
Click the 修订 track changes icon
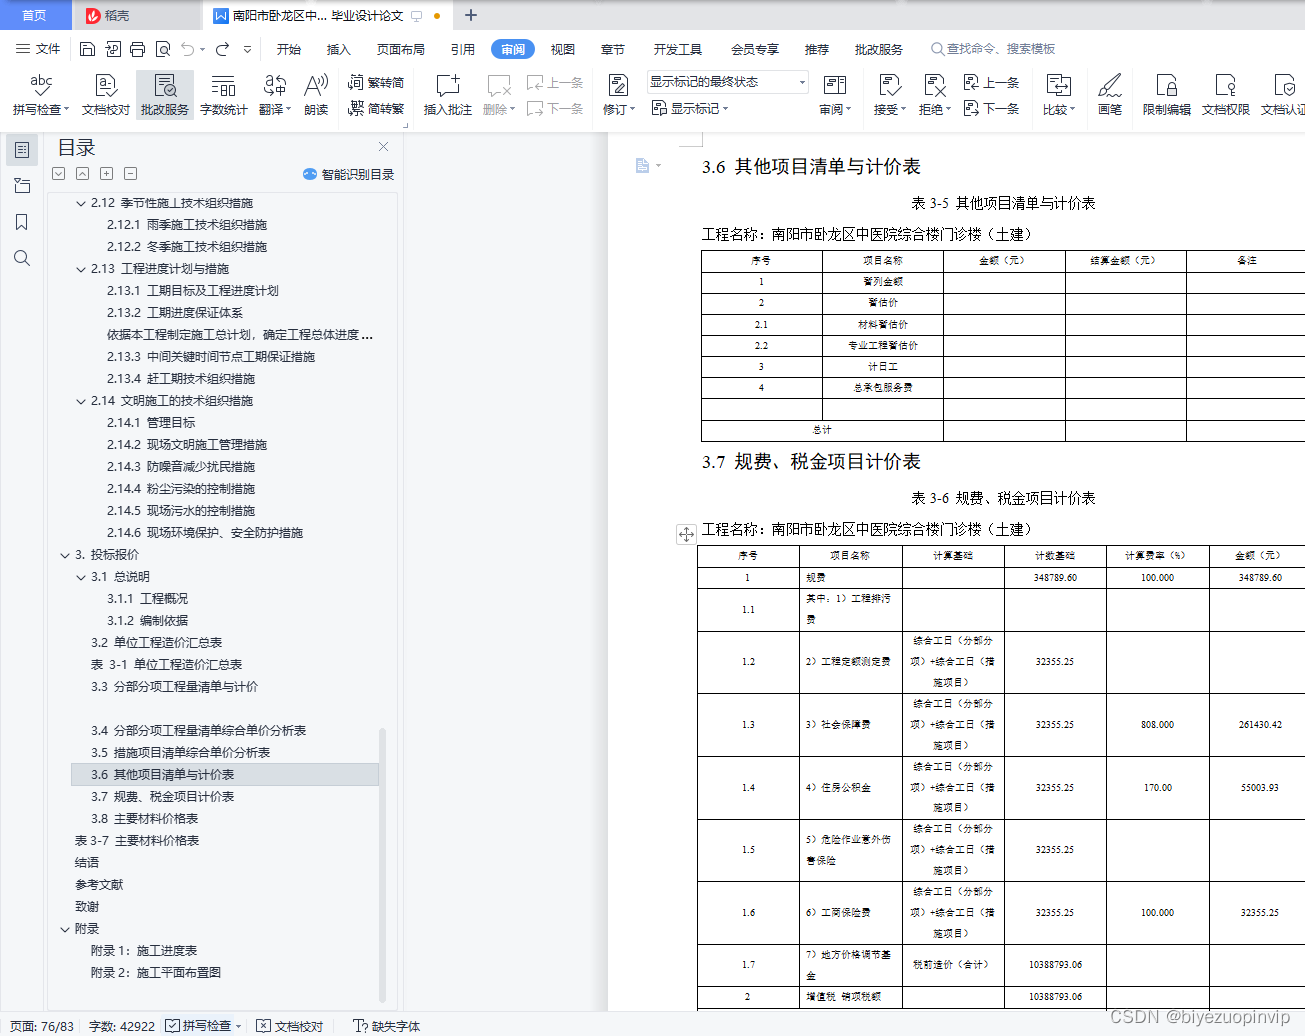pos(619,85)
